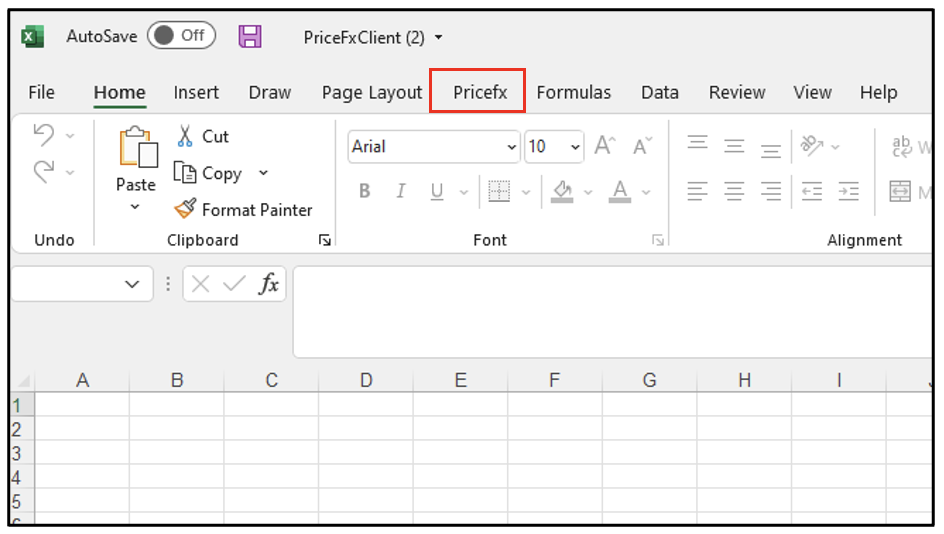Apply Italic formatting

click(x=400, y=191)
